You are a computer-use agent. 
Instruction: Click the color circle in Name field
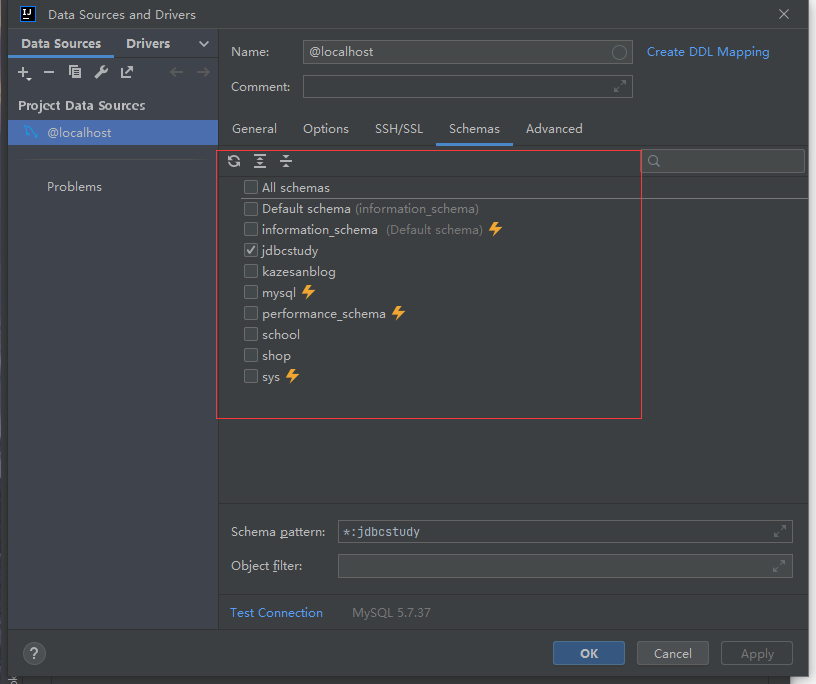pos(619,53)
